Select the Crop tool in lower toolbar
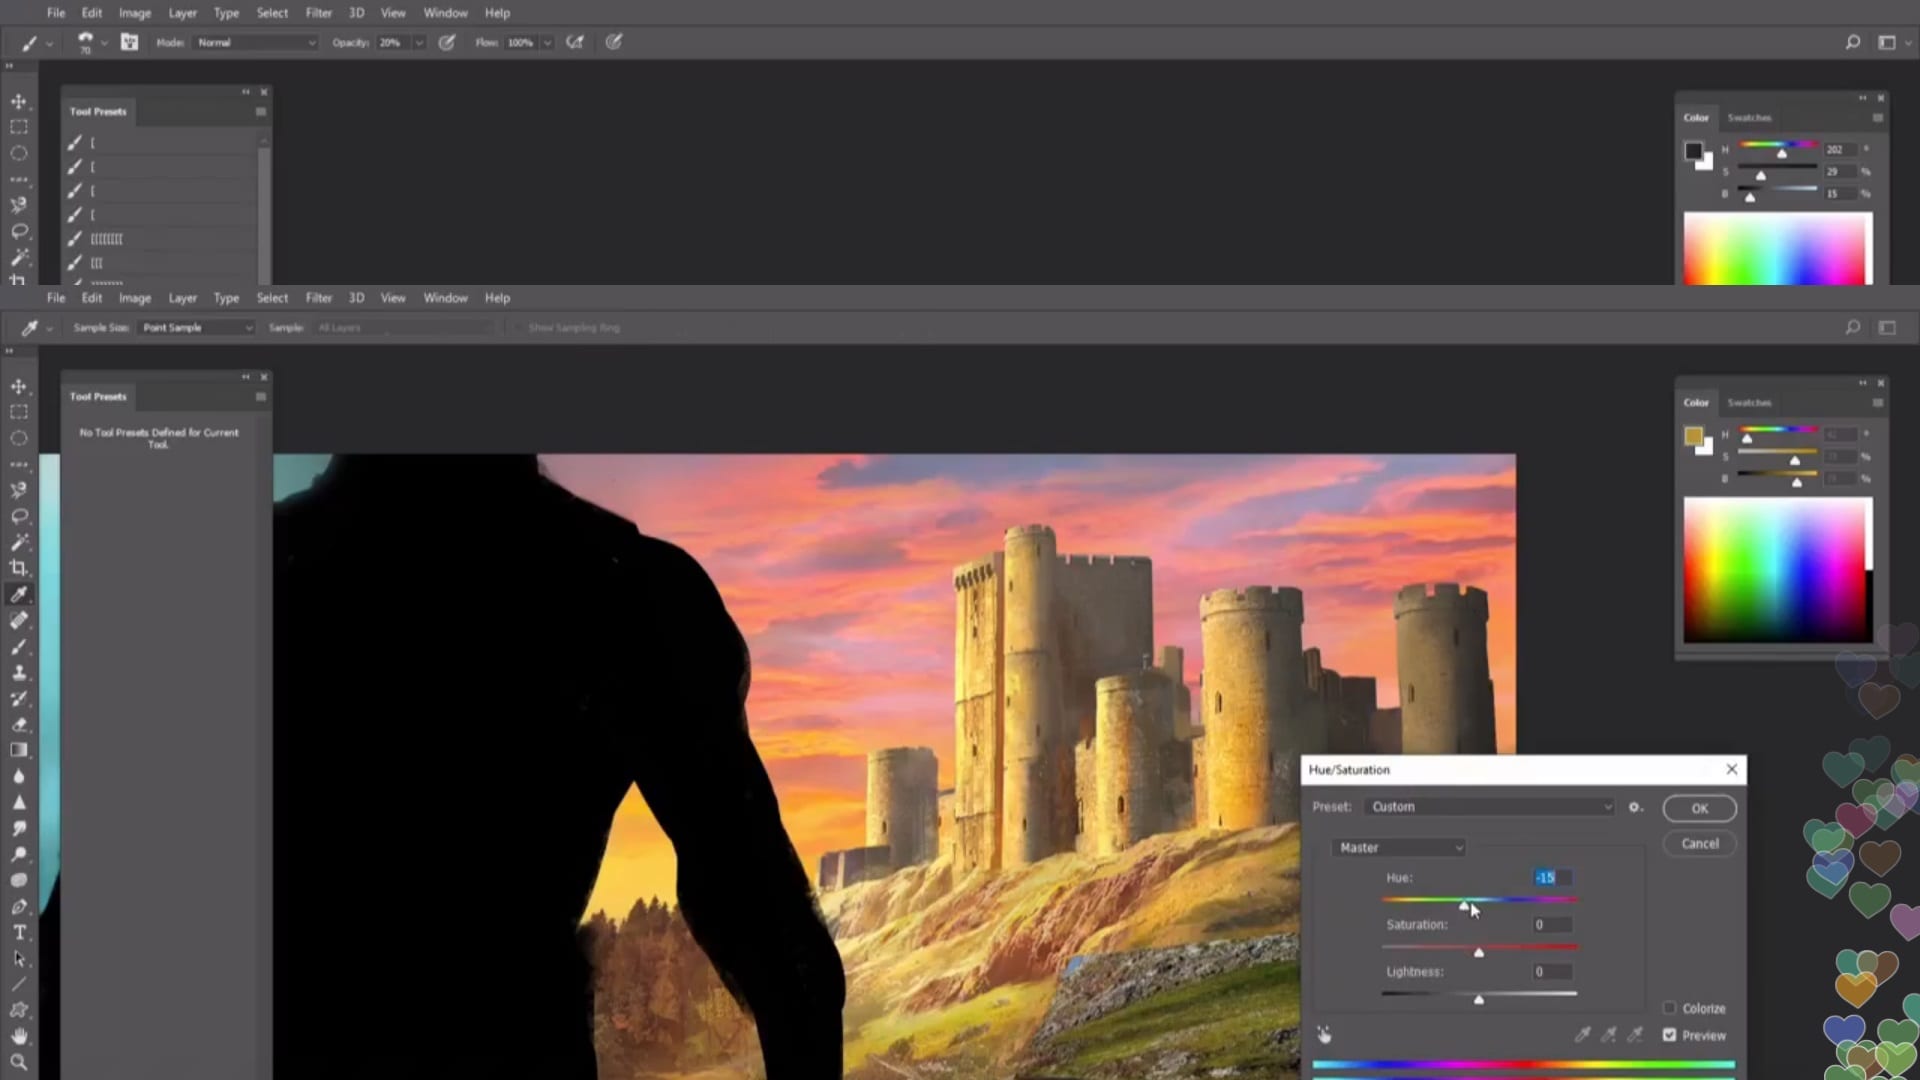The width and height of the screenshot is (1920, 1080). pyautogui.click(x=19, y=568)
